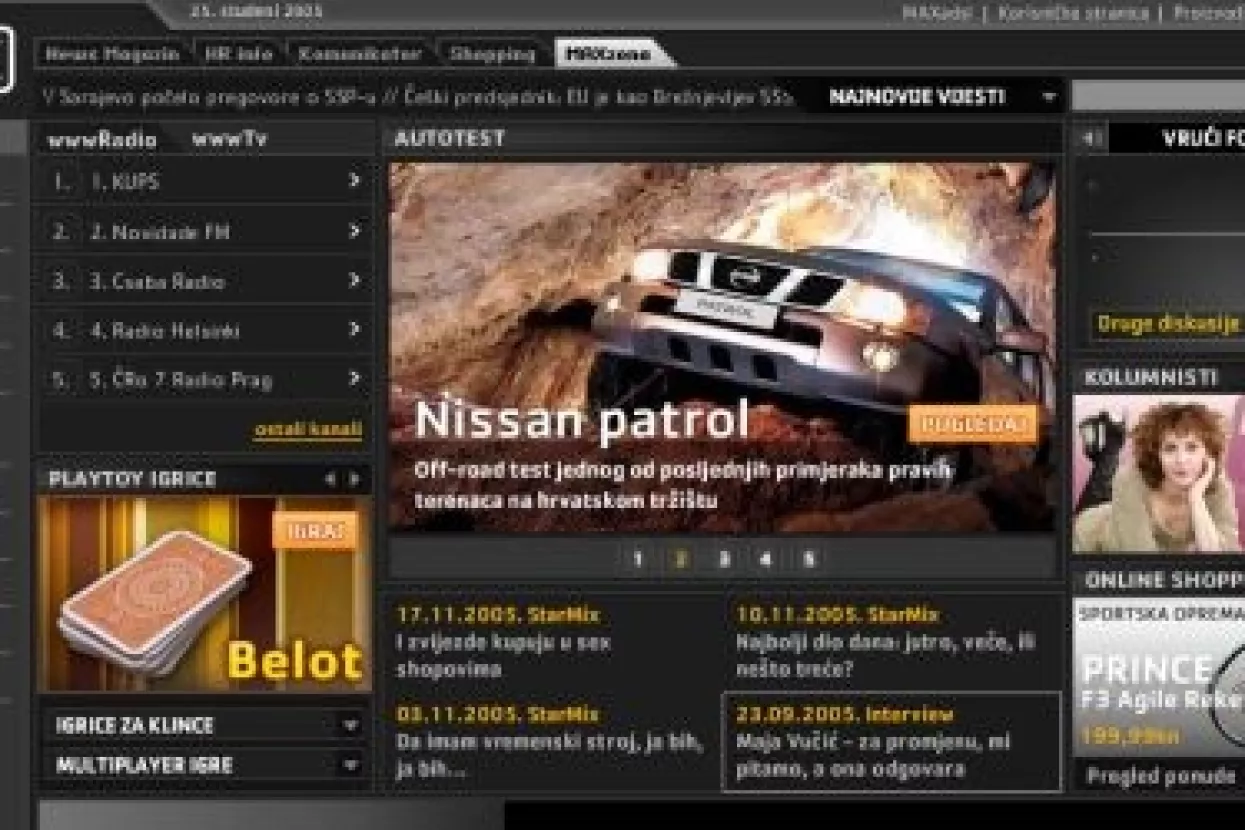
Task: Open the Komunikator tab
Action: 360,54
